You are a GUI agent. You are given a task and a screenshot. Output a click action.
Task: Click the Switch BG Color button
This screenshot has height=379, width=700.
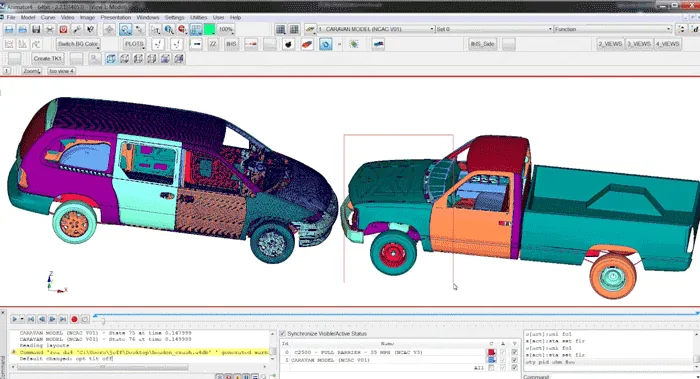[x=78, y=44]
